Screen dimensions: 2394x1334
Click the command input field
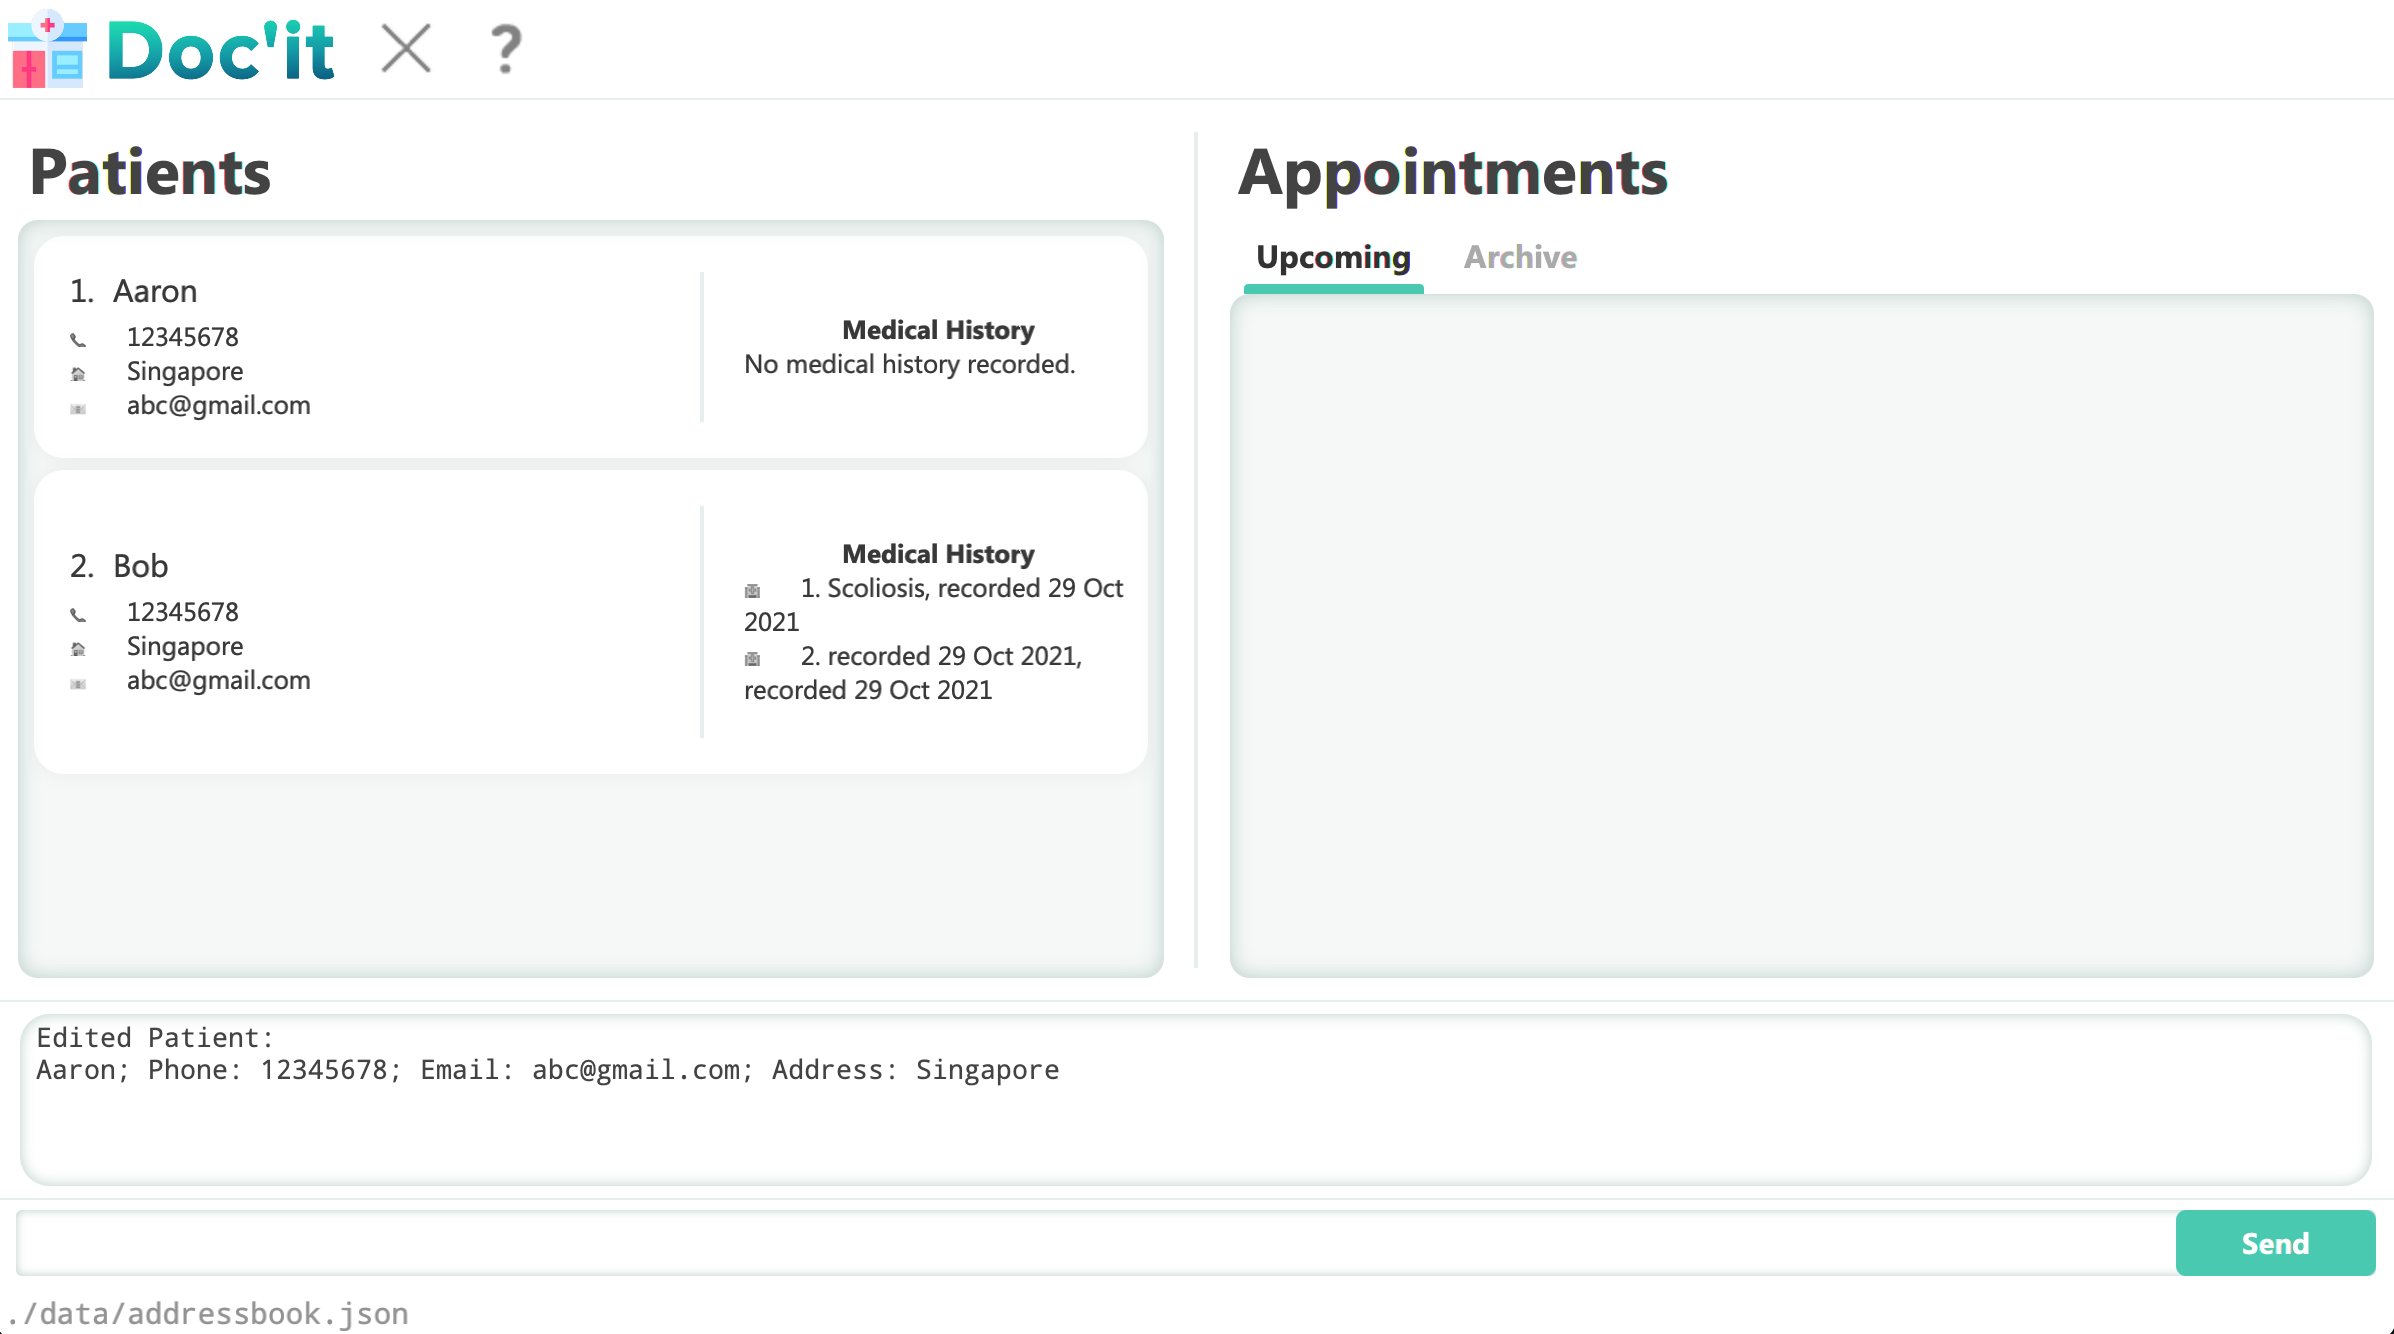click(1095, 1243)
